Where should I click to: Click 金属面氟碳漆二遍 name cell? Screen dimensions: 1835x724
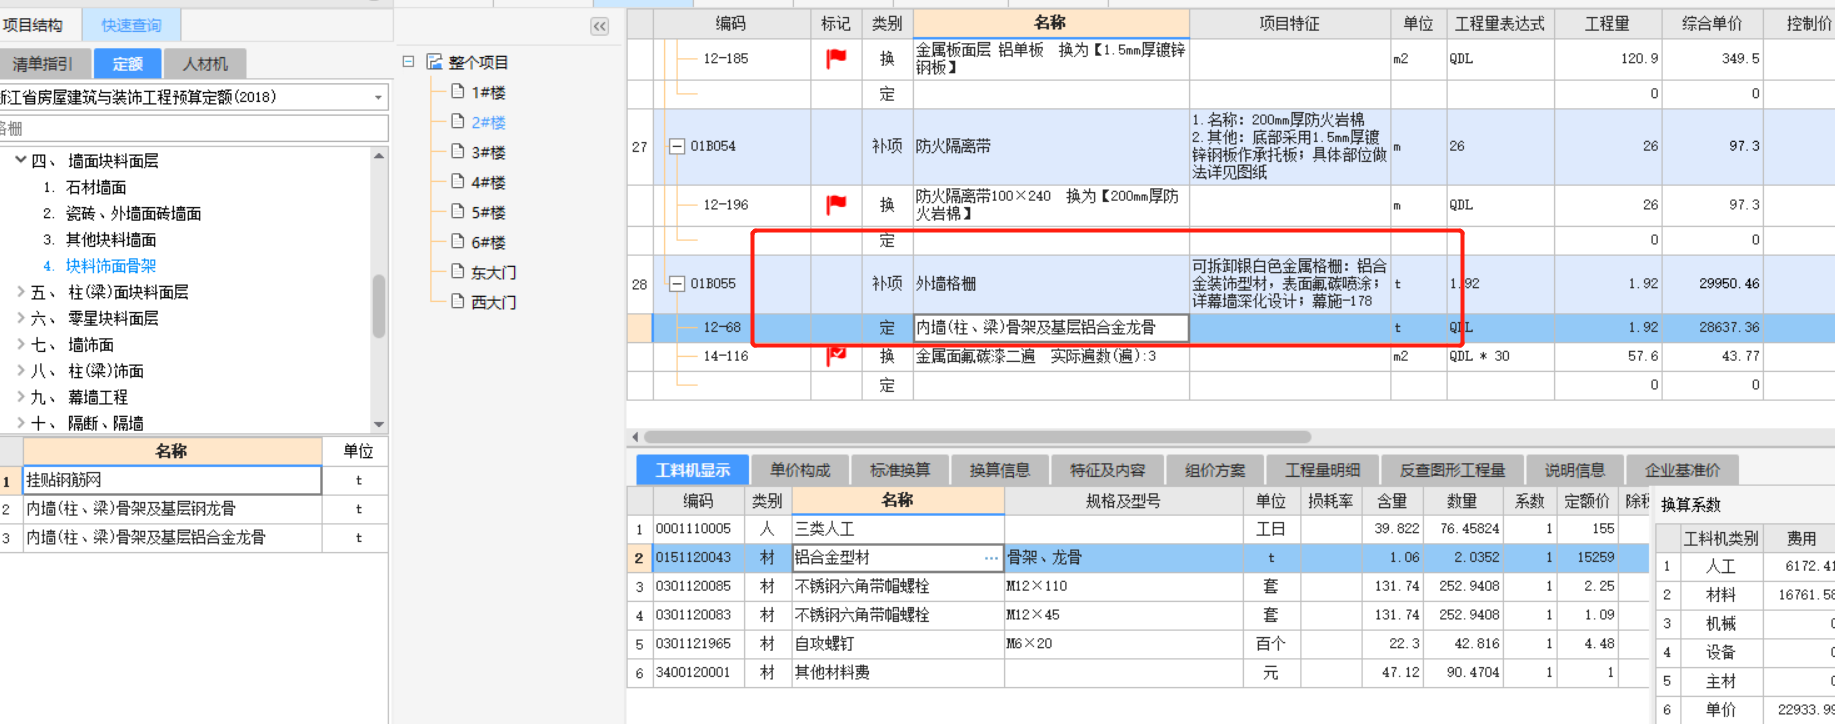pos(1051,356)
